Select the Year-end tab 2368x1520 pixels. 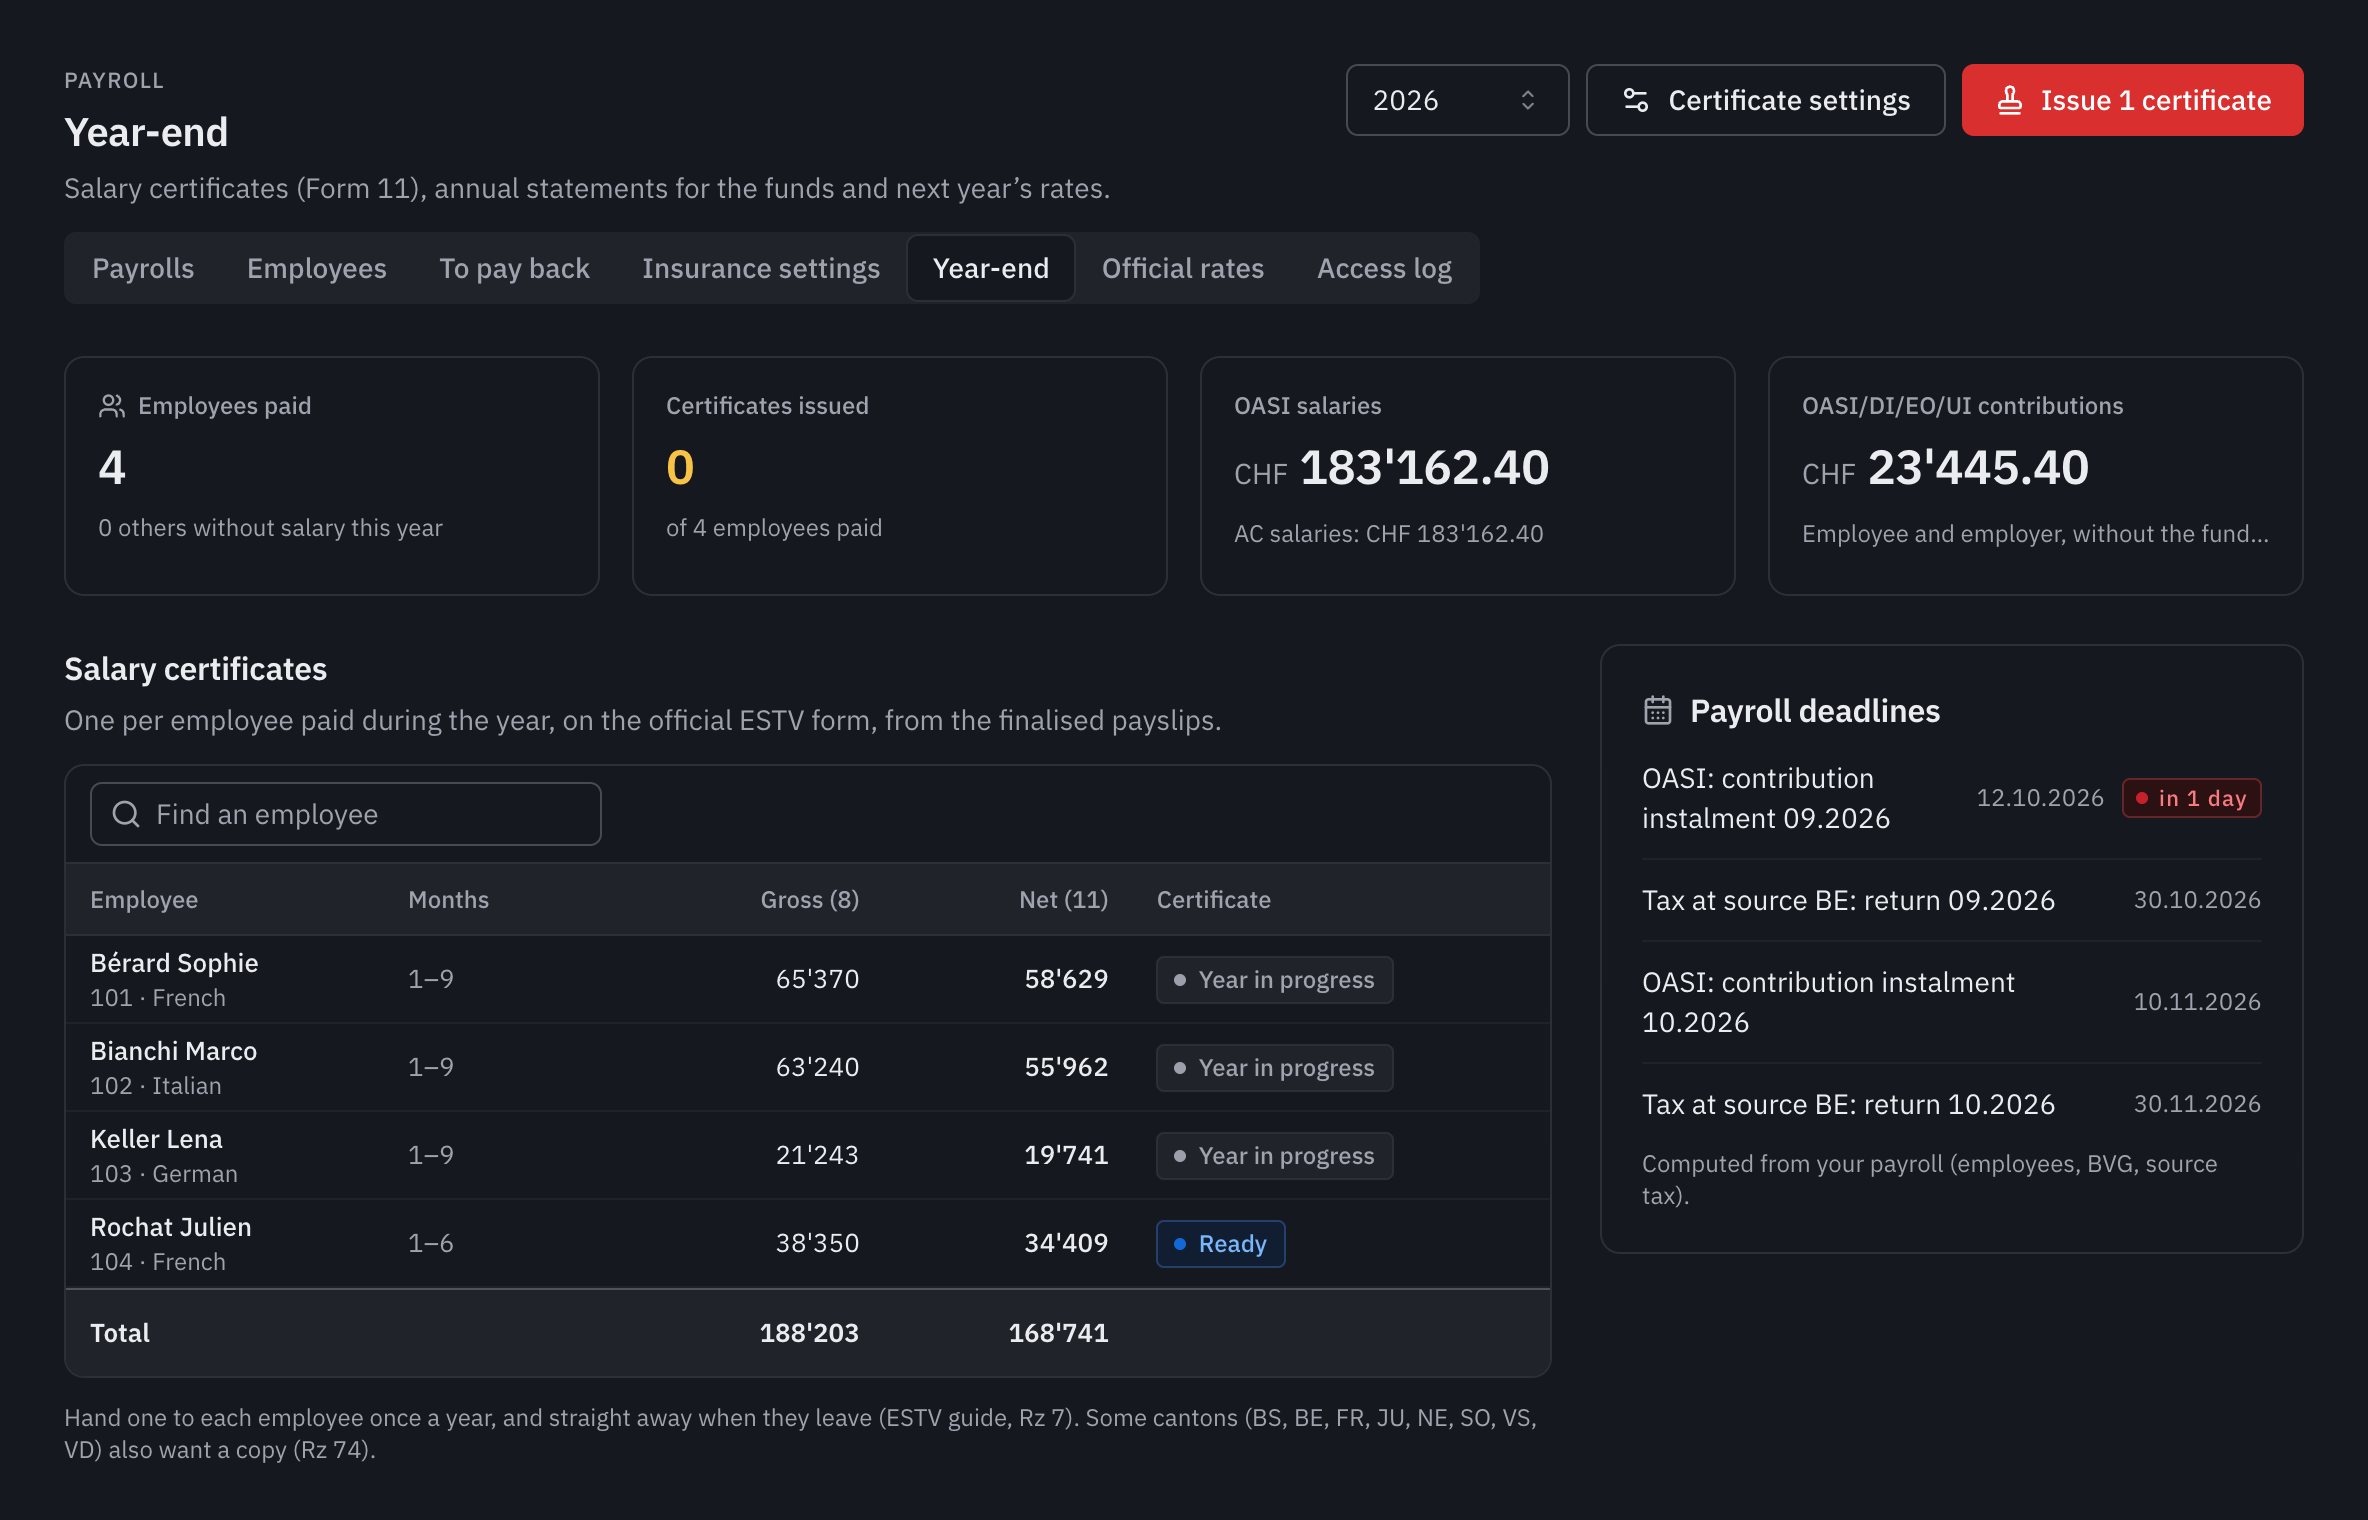point(991,268)
